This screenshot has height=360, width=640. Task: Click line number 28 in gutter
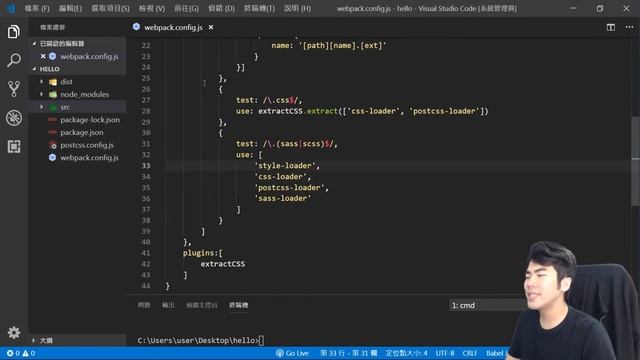point(146,111)
